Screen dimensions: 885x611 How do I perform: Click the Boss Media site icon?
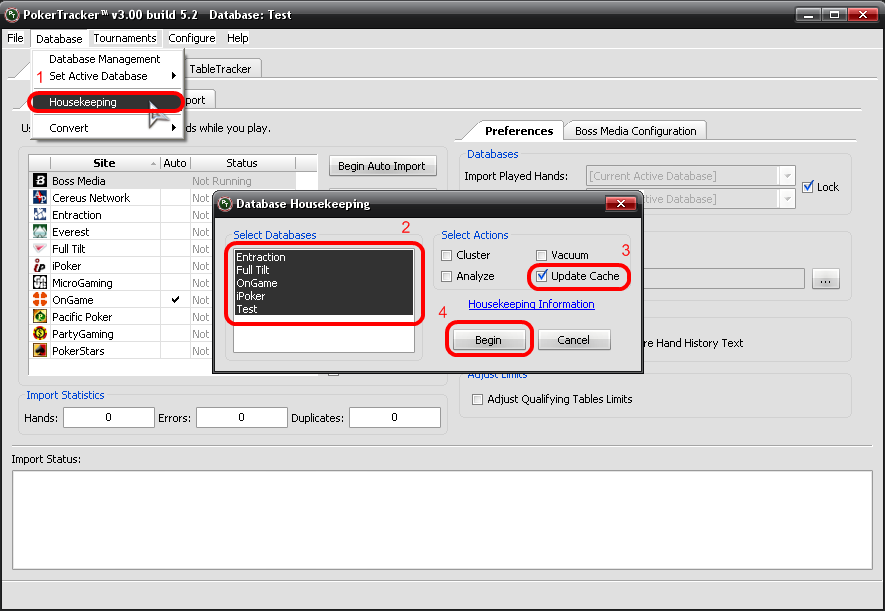(x=40, y=181)
